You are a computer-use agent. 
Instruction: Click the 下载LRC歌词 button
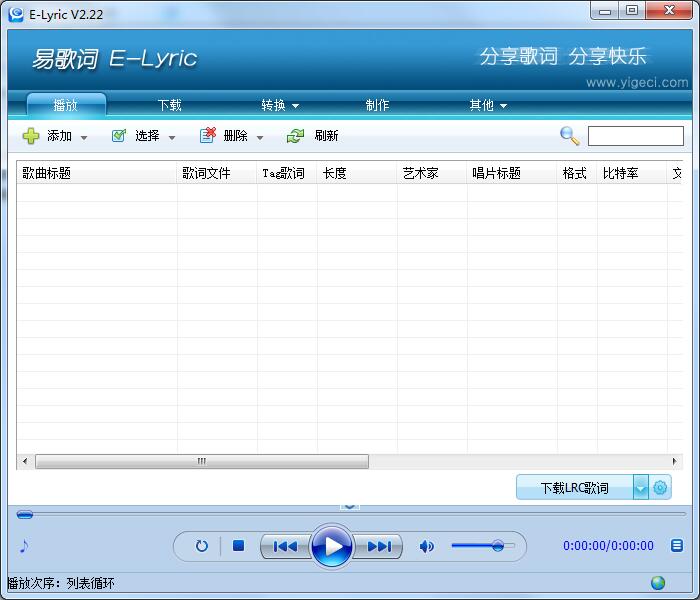[x=574, y=488]
